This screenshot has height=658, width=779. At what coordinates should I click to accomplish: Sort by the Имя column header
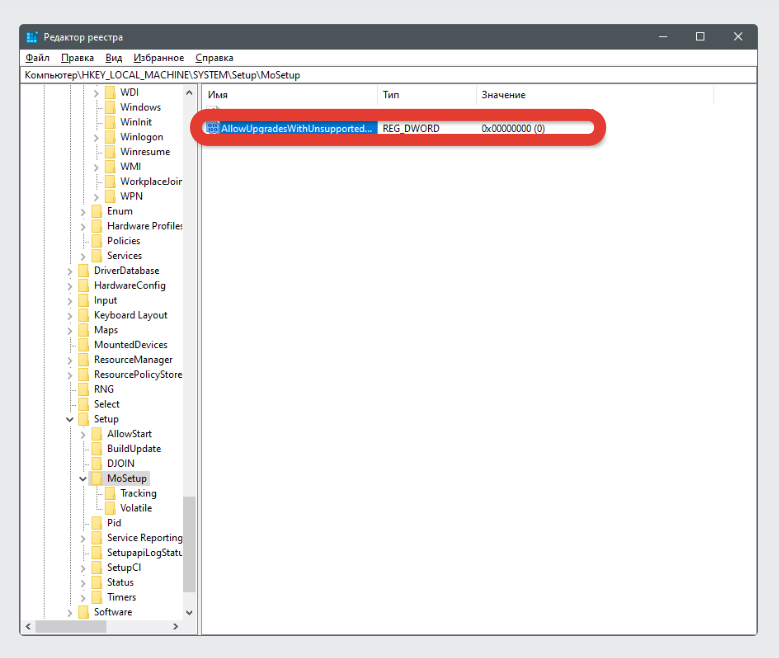[290, 94]
